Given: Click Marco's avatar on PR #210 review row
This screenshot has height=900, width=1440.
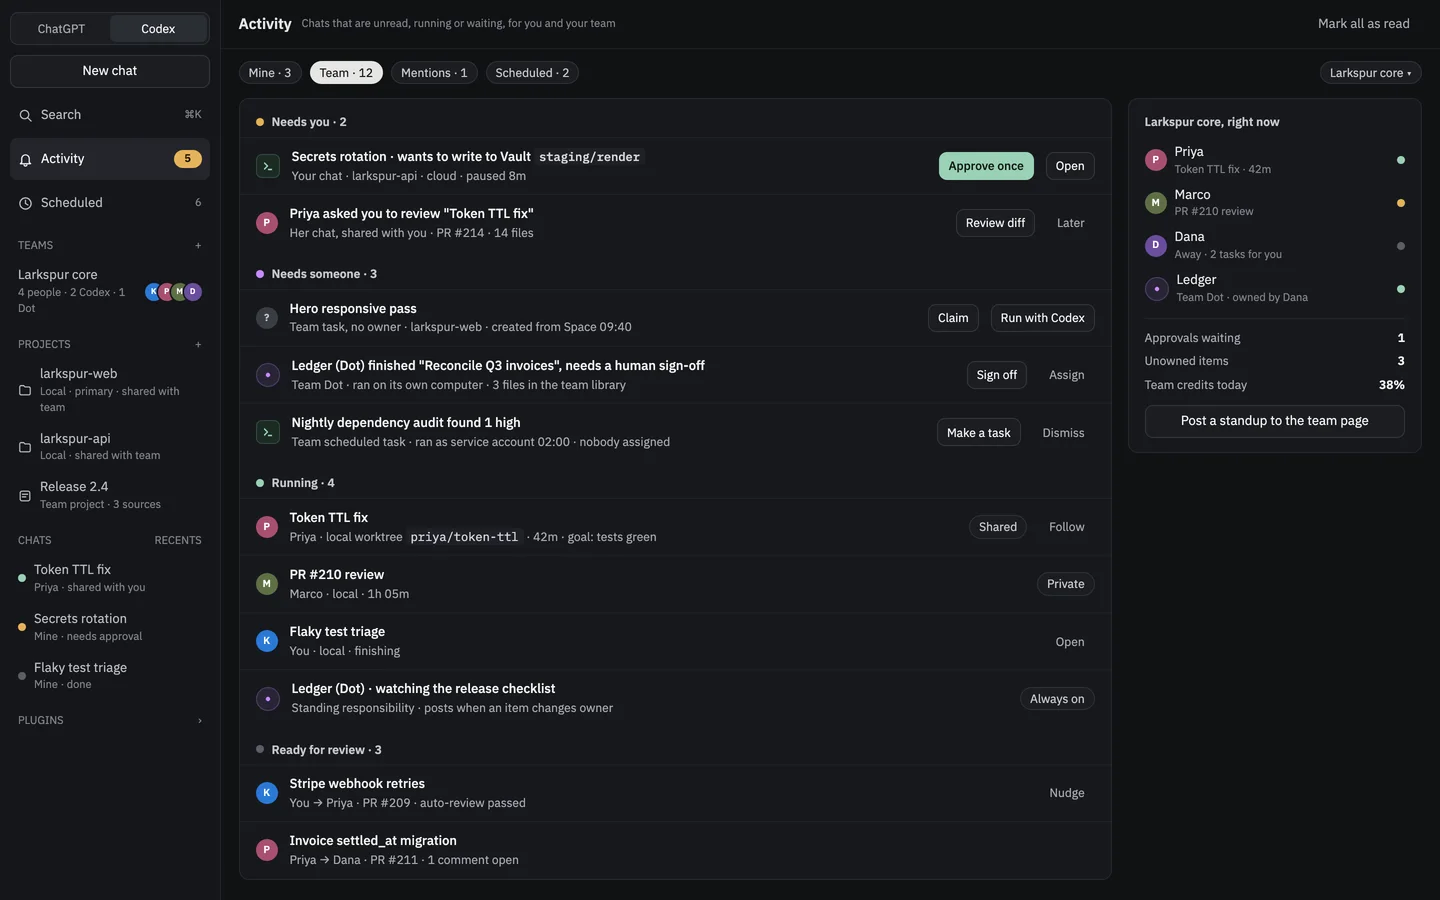Looking at the screenshot, I should tap(267, 584).
